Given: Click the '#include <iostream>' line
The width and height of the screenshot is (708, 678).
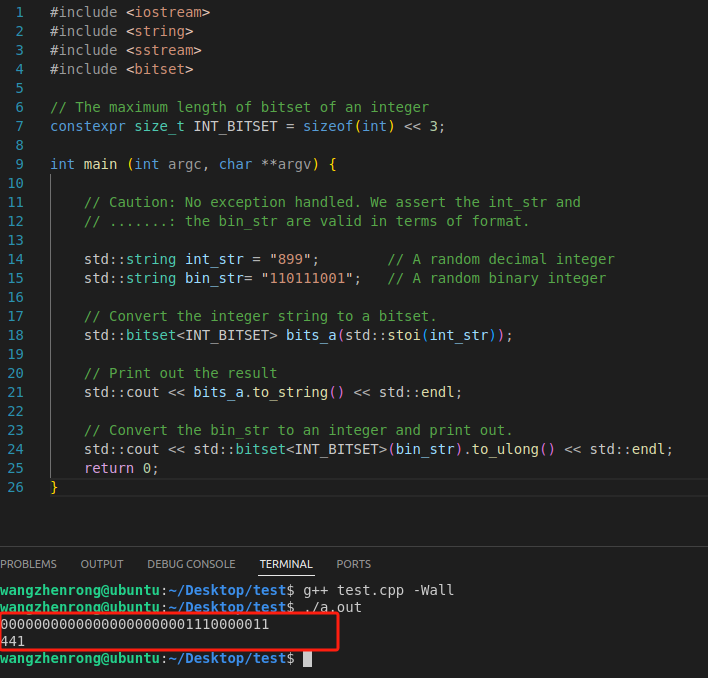Looking at the screenshot, I should coord(130,12).
